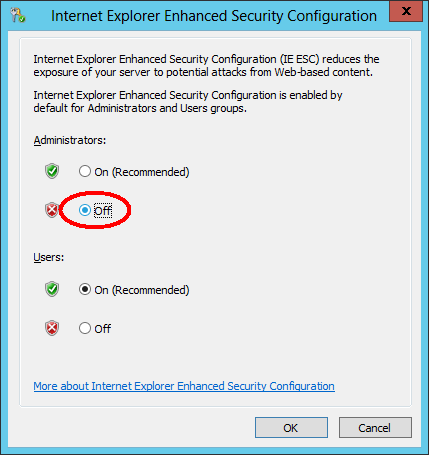Click the keys icon in the title bar

coord(17,15)
